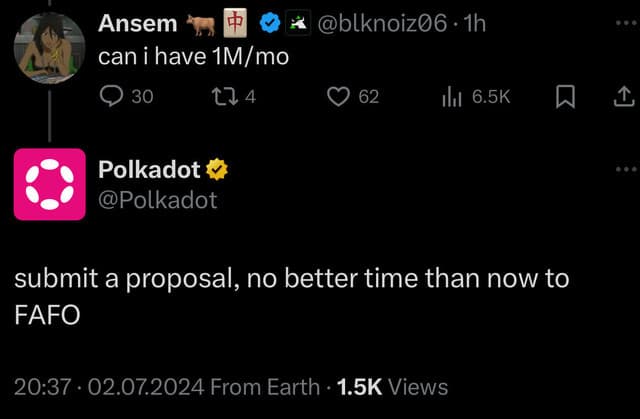
Task: Open reply icon showing 30 comments
Action: (x=111, y=97)
